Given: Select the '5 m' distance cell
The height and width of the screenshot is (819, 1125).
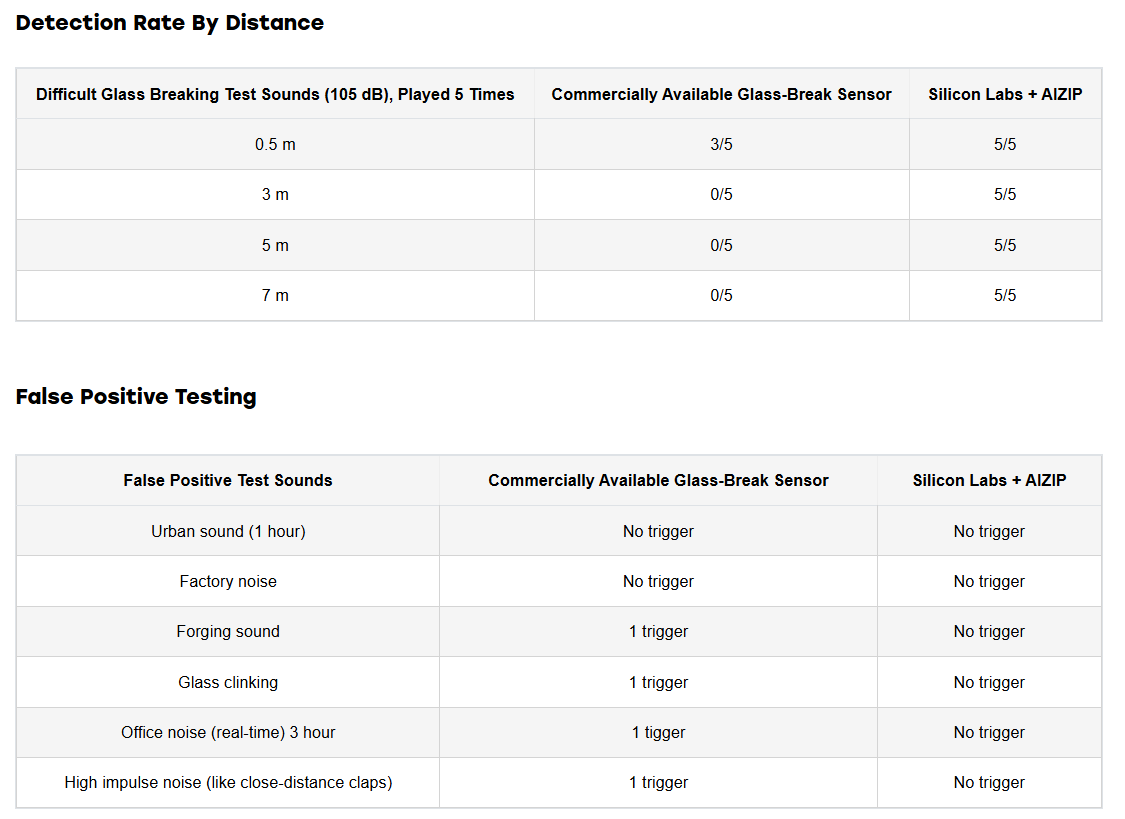Looking at the screenshot, I should (x=276, y=245).
